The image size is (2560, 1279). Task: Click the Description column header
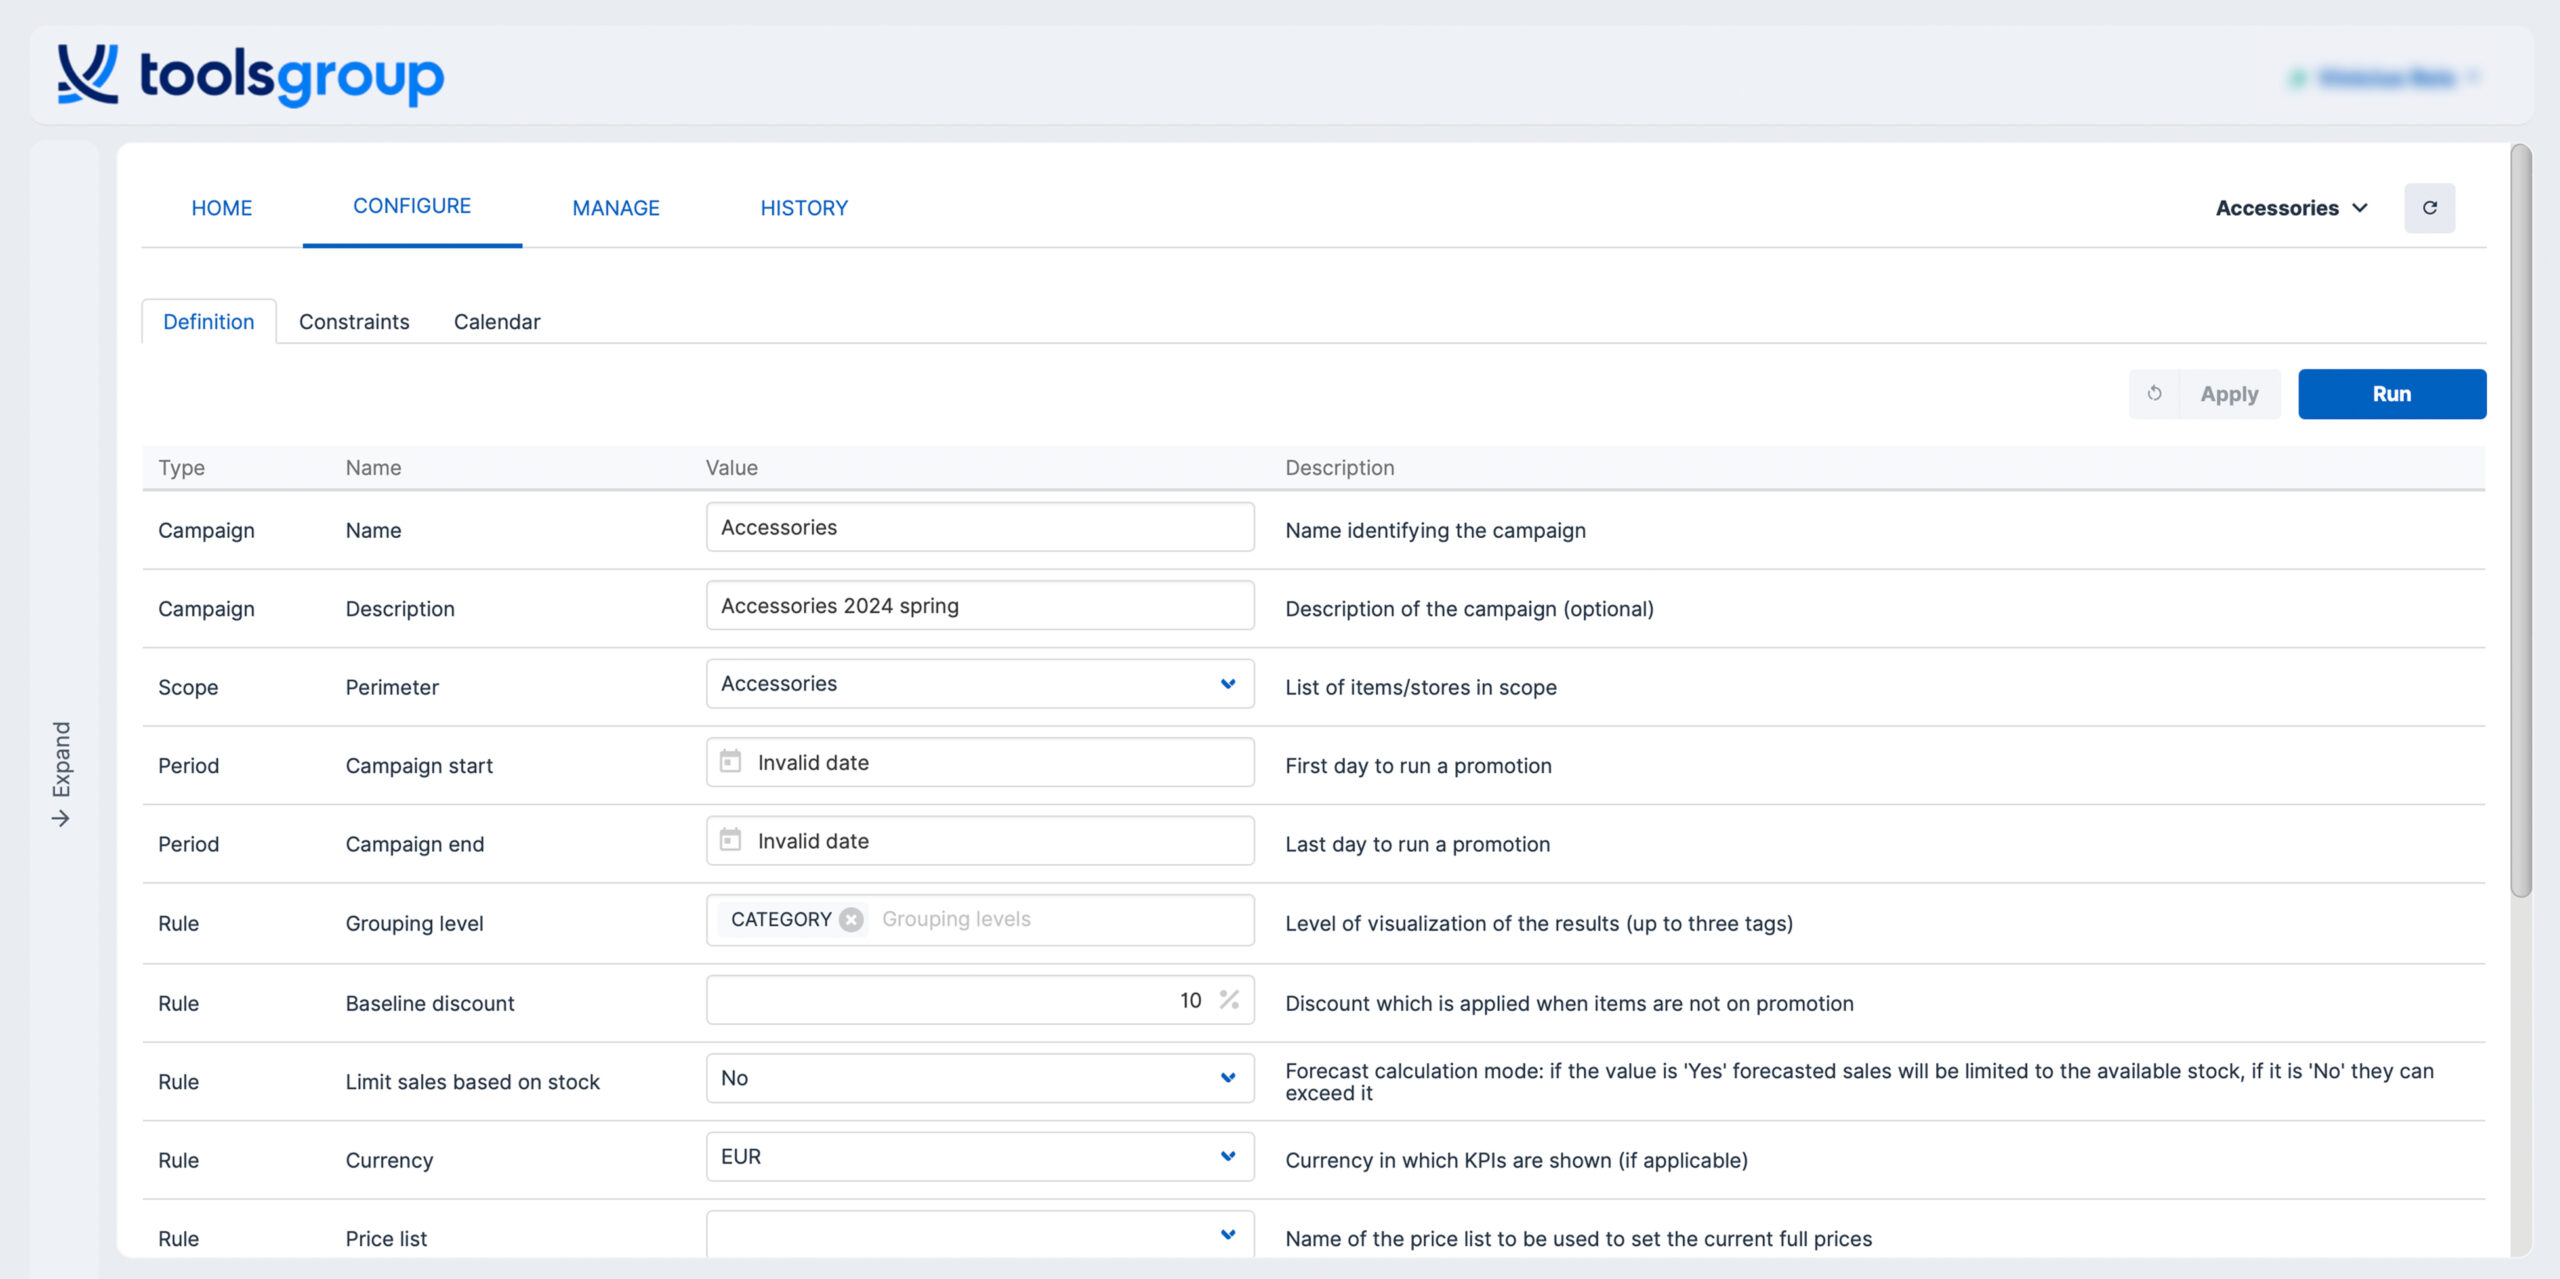[x=1339, y=467]
